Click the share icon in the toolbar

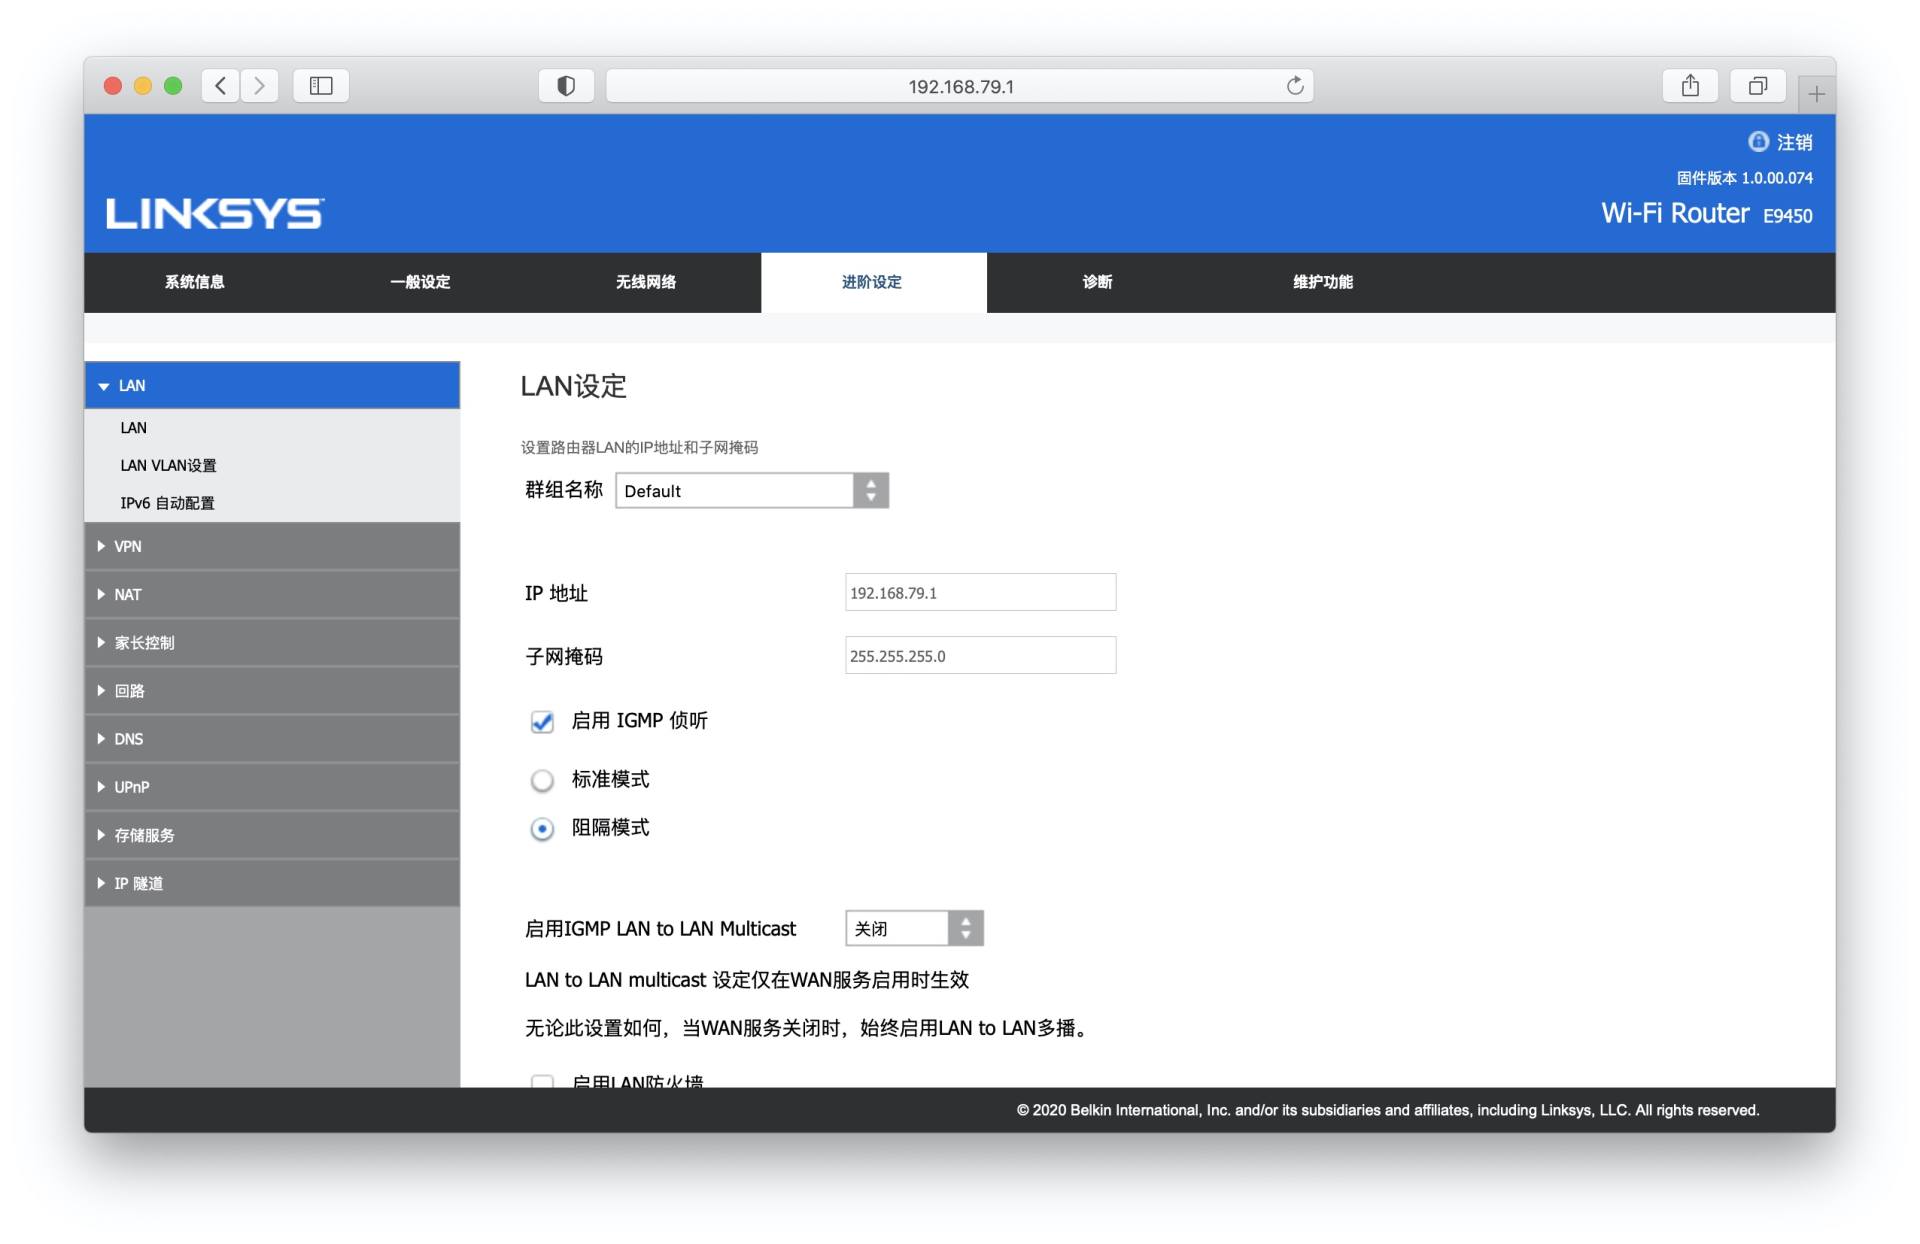coord(1690,85)
